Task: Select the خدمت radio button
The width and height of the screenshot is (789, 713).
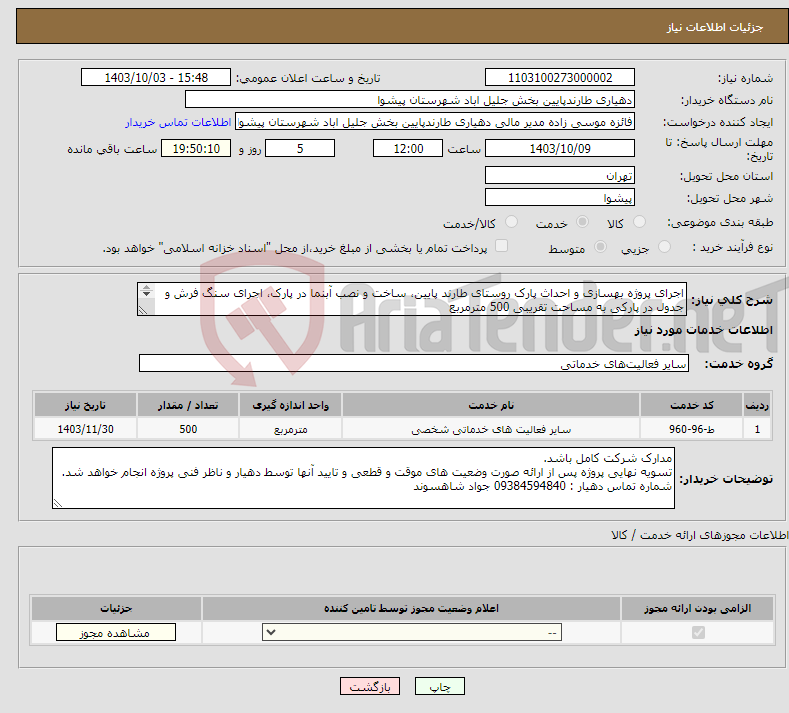Action: tap(582, 222)
